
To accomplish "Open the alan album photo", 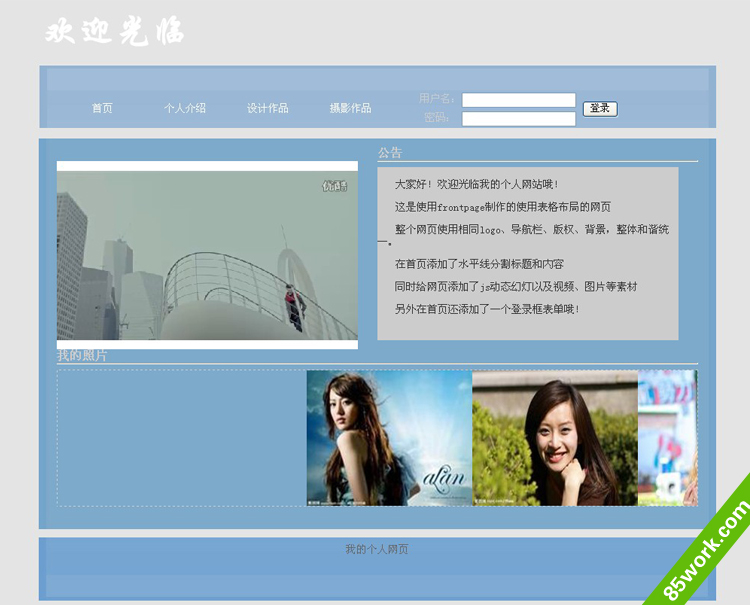I will click(389, 438).
